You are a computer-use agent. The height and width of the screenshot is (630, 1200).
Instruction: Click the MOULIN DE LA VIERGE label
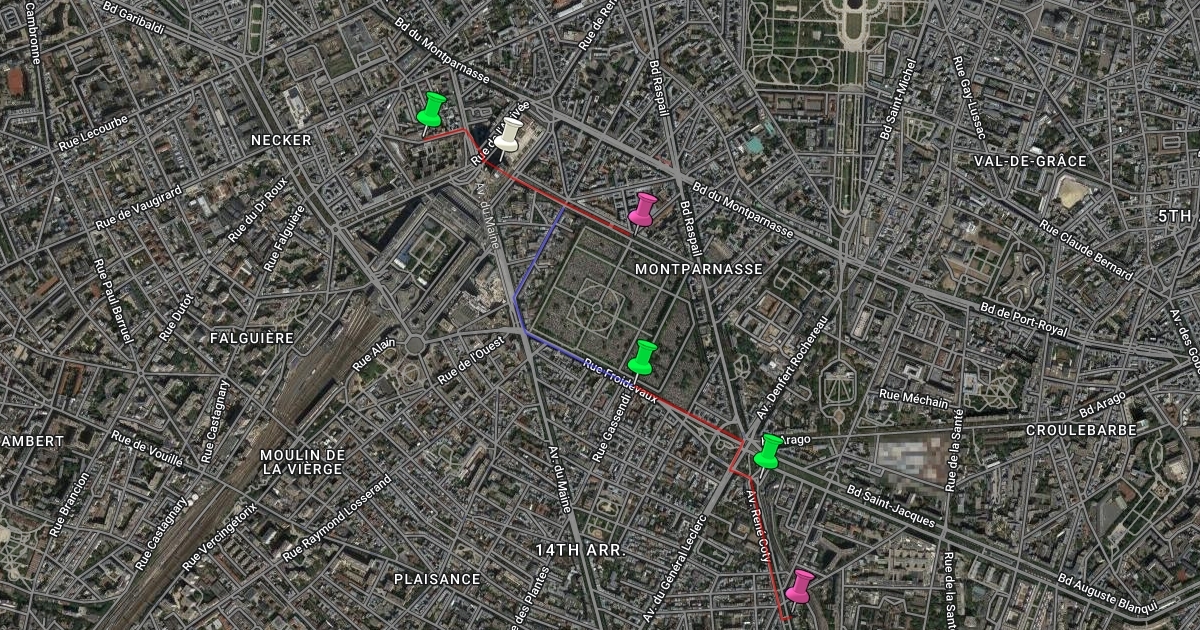(x=303, y=462)
